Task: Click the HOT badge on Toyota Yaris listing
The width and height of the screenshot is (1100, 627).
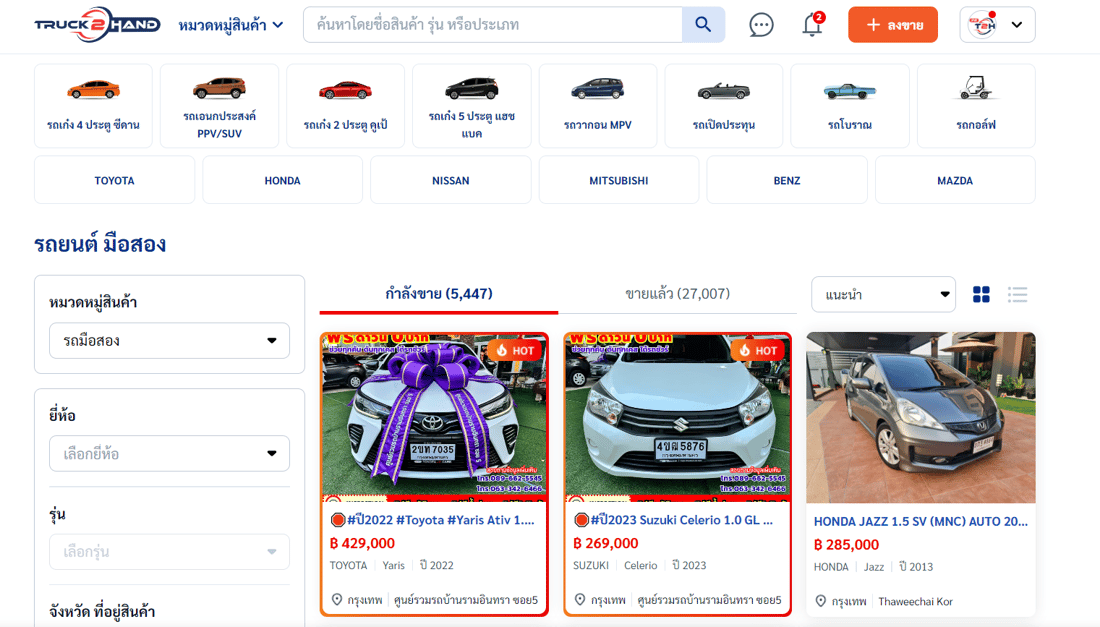Action: point(516,350)
